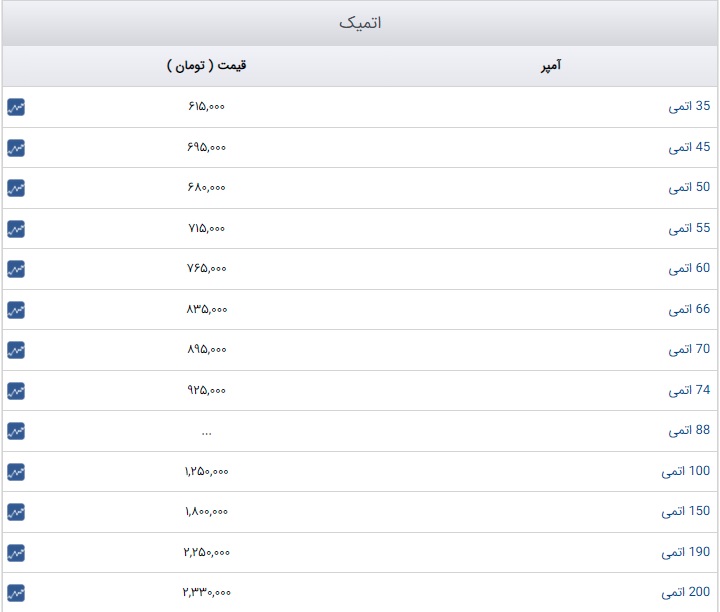
Task: Click chart icon for 100 اتمی
Action: point(16,472)
